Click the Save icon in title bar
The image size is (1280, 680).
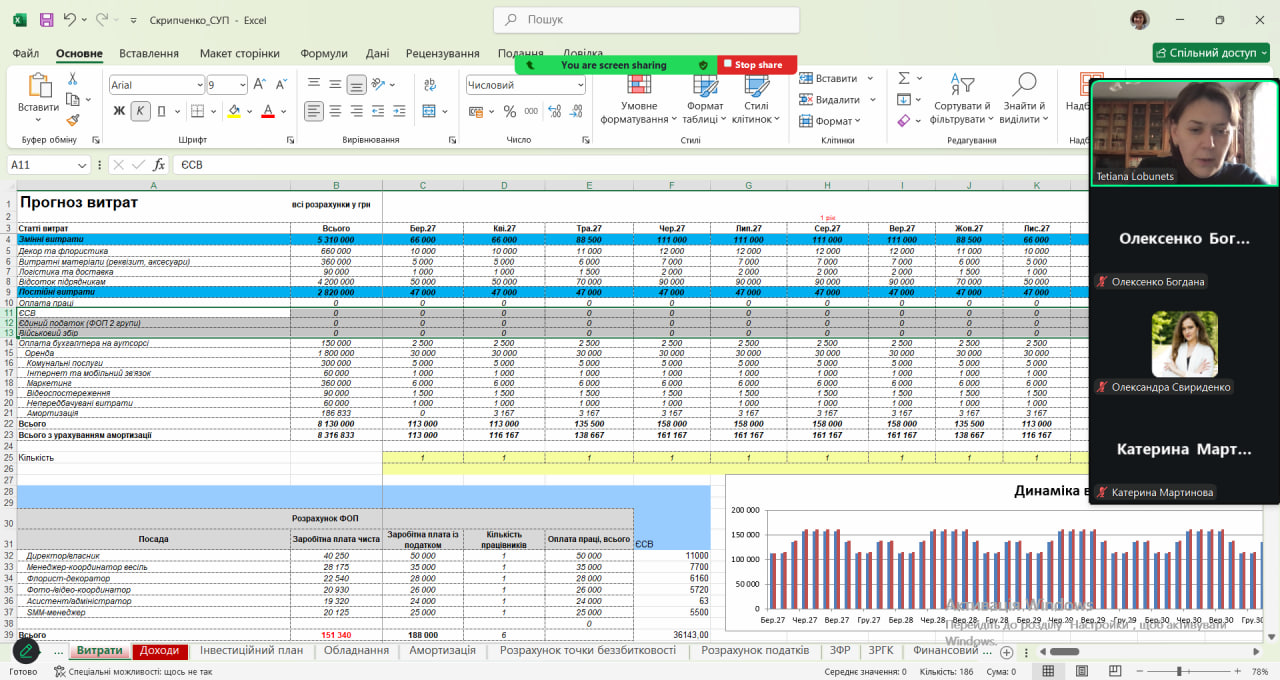(x=46, y=20)
